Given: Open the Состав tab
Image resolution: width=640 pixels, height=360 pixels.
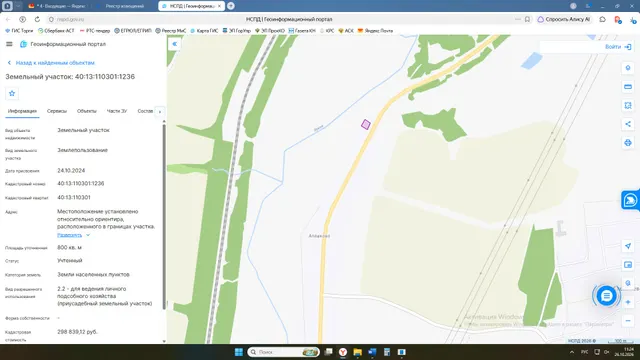Looking at the screenshot, I should point(145,111).
